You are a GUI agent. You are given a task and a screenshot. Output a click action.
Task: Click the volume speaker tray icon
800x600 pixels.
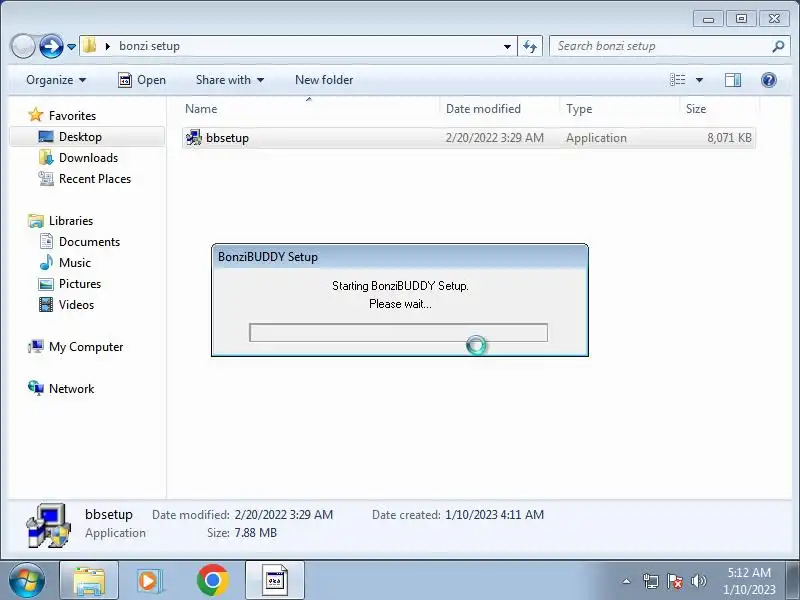click(x=698, y=581)
